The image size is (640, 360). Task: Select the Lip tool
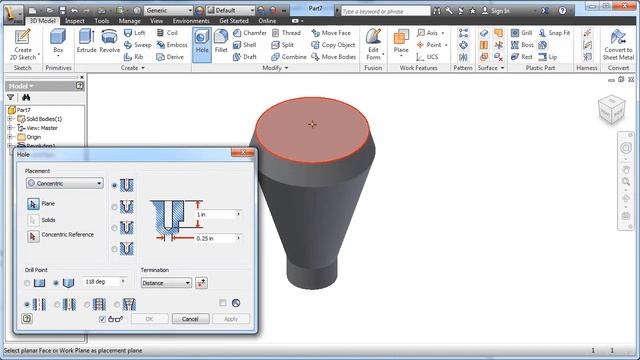click(547, 57)
